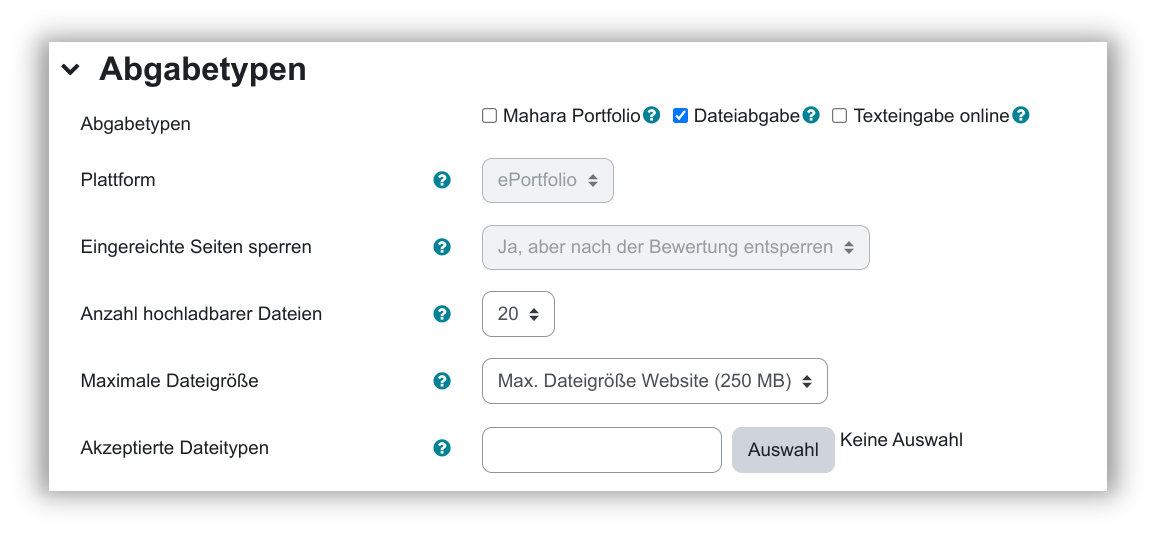Screen dimensions: 1156x535
Task: Focus the accepted file types text field
Action: click(601, 450)
